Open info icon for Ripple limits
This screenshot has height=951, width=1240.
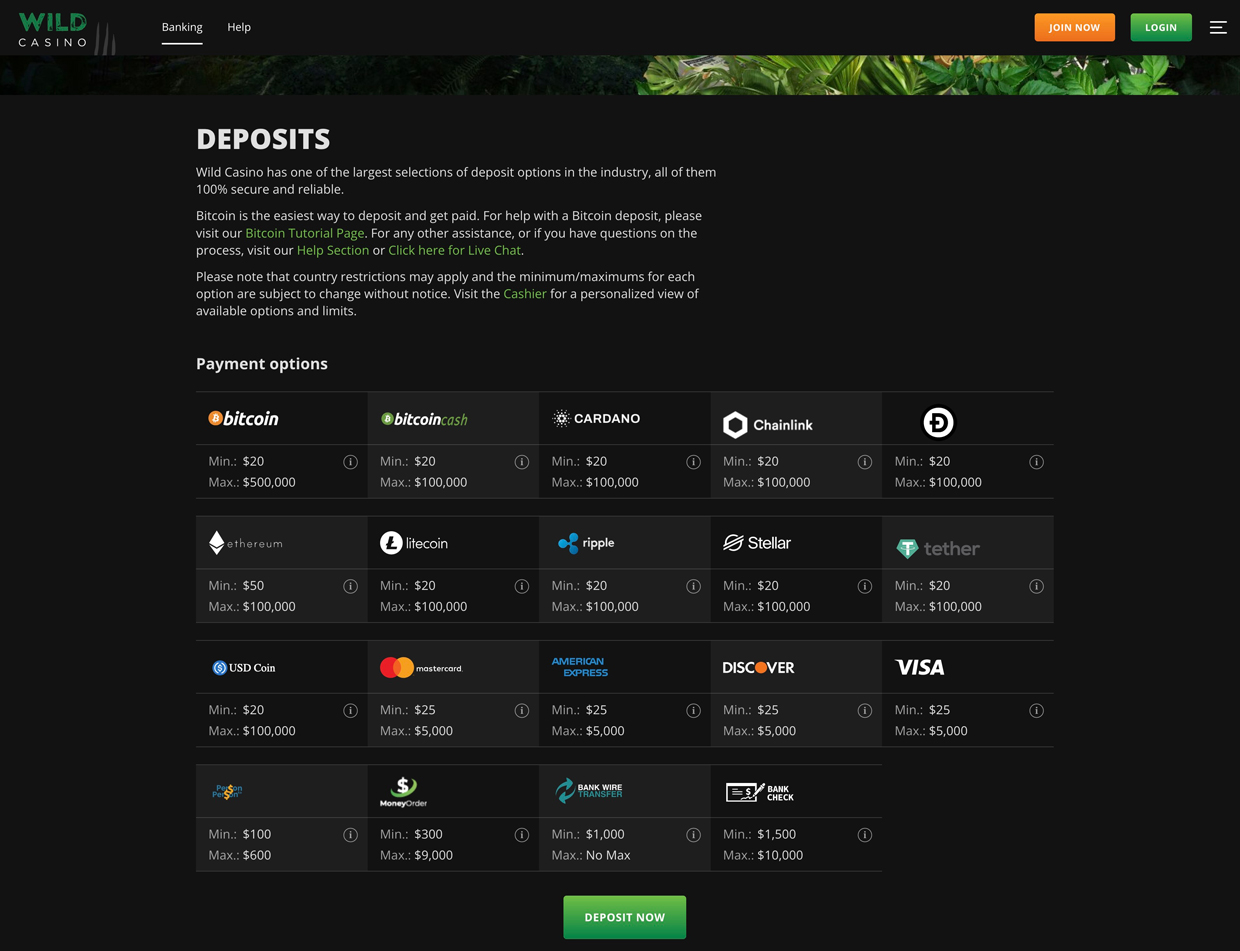pos(693,586)
